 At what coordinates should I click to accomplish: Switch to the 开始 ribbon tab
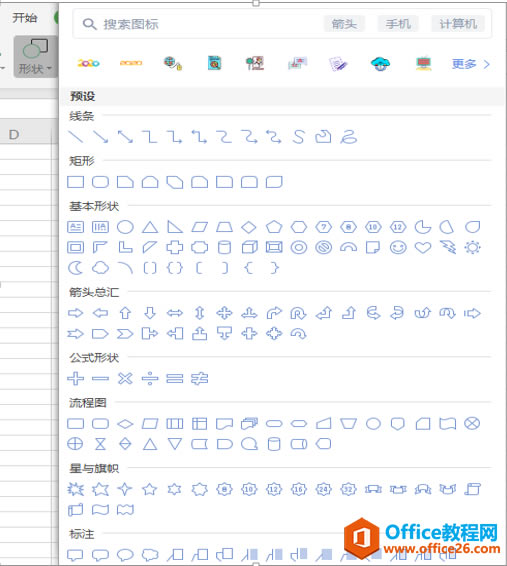25,18
